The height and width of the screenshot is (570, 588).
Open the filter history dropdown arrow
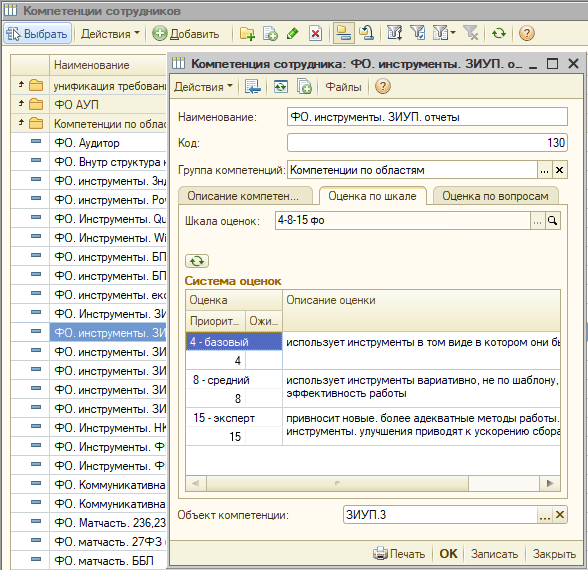pos(453,33)
